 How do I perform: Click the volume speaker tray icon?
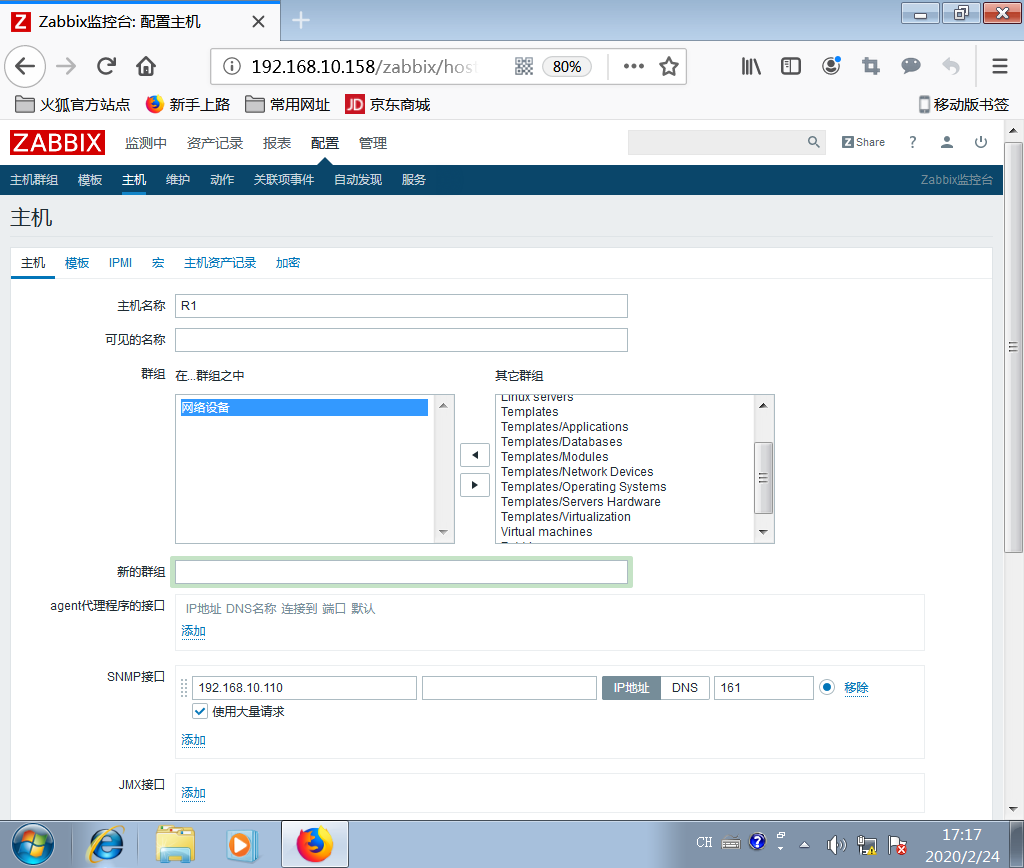coord(836,845)
